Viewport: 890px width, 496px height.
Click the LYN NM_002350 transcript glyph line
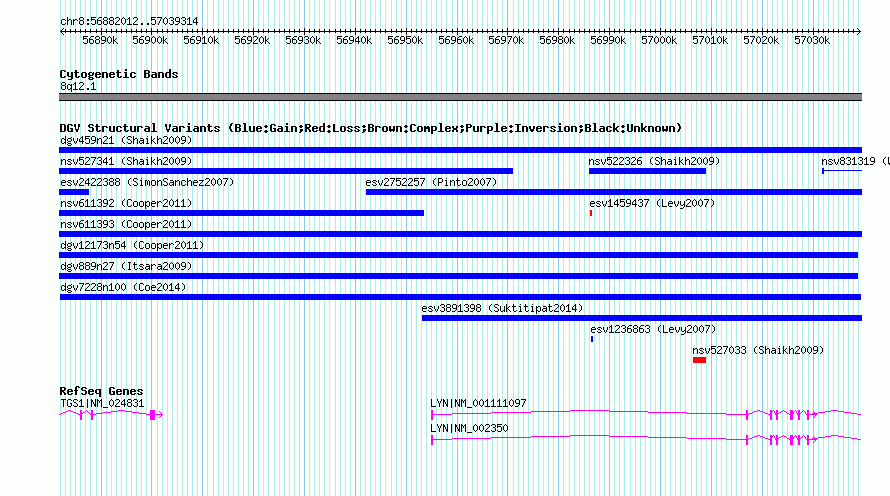pyautogui.click(x=646, y=439)
